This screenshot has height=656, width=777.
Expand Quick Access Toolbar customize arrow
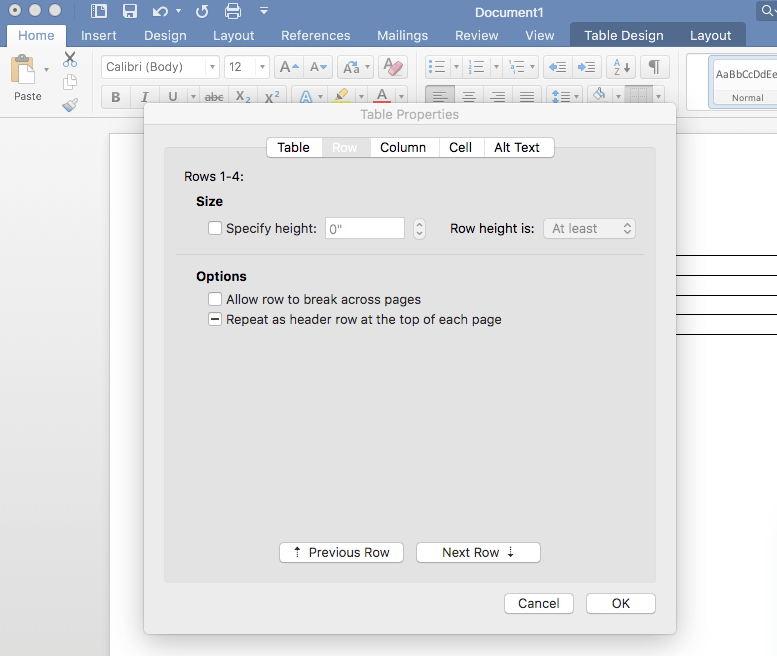tap(264, 10)
